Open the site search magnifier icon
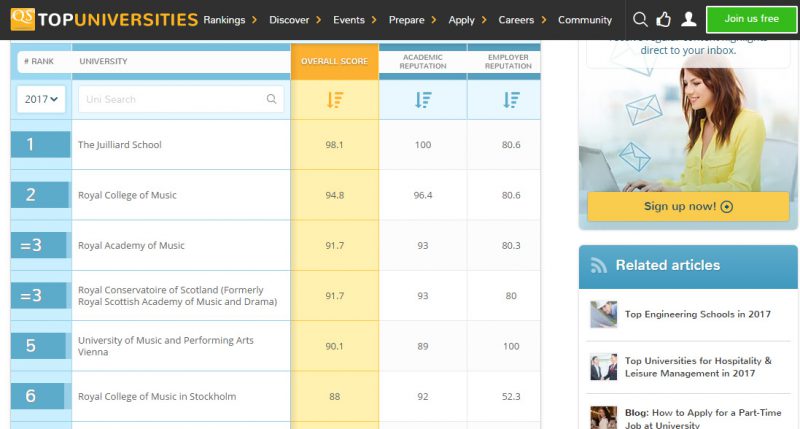Viewport: 800px width, 429px height. coord(640,19)
